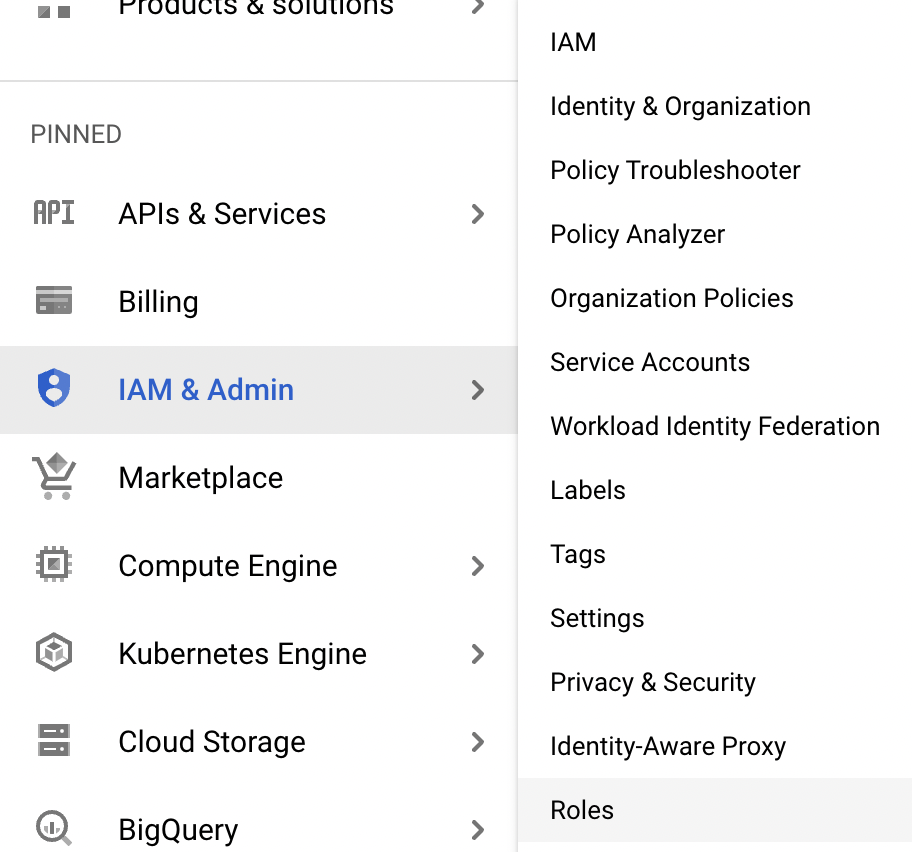
Task: Open the Marketplace menu entry
Action: coord(259,477)
